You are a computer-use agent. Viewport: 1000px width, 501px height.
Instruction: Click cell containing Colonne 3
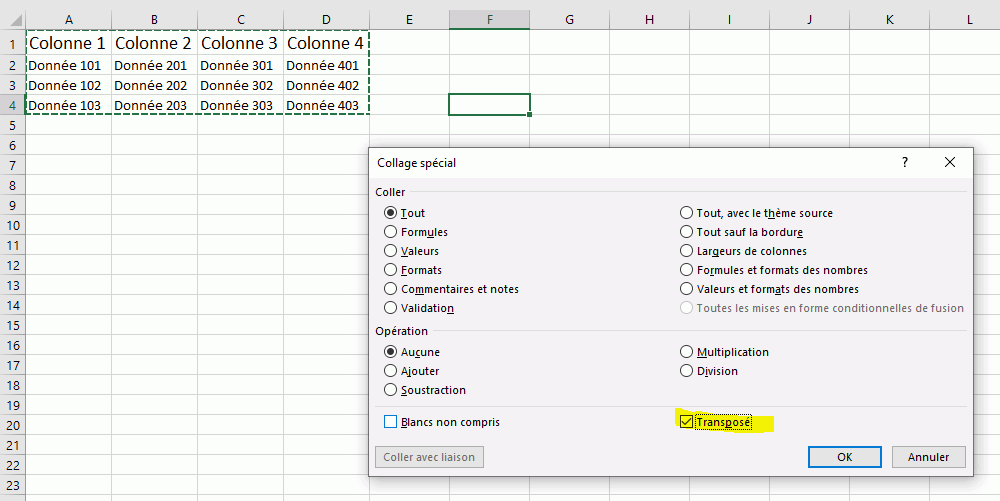240,44
